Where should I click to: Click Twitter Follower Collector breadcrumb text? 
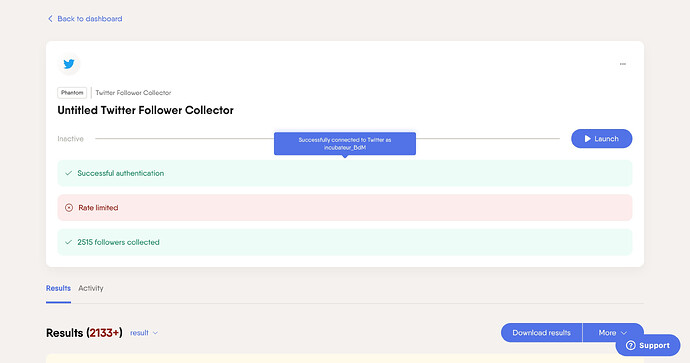pyautogui.click(x=133, y=93)
